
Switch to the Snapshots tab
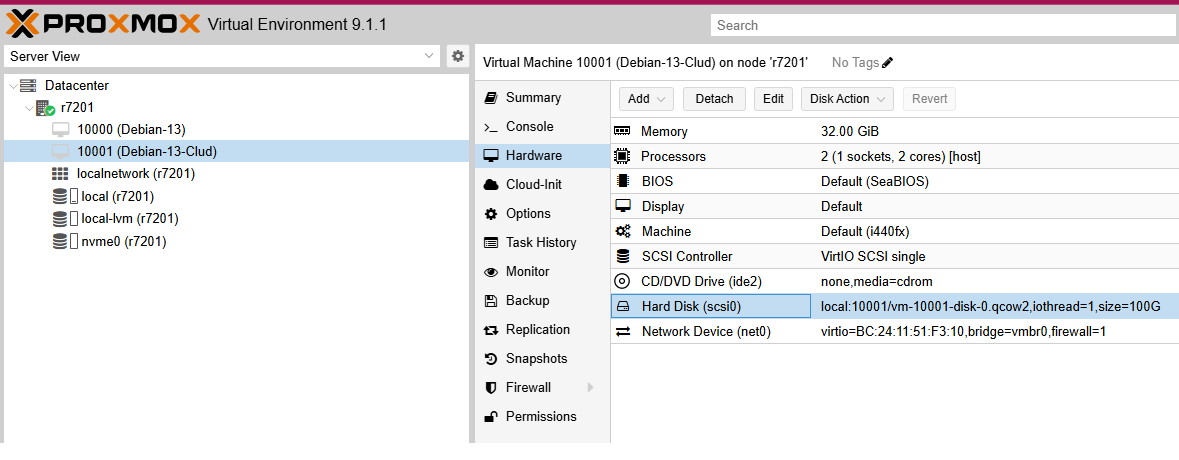[536, 359]
